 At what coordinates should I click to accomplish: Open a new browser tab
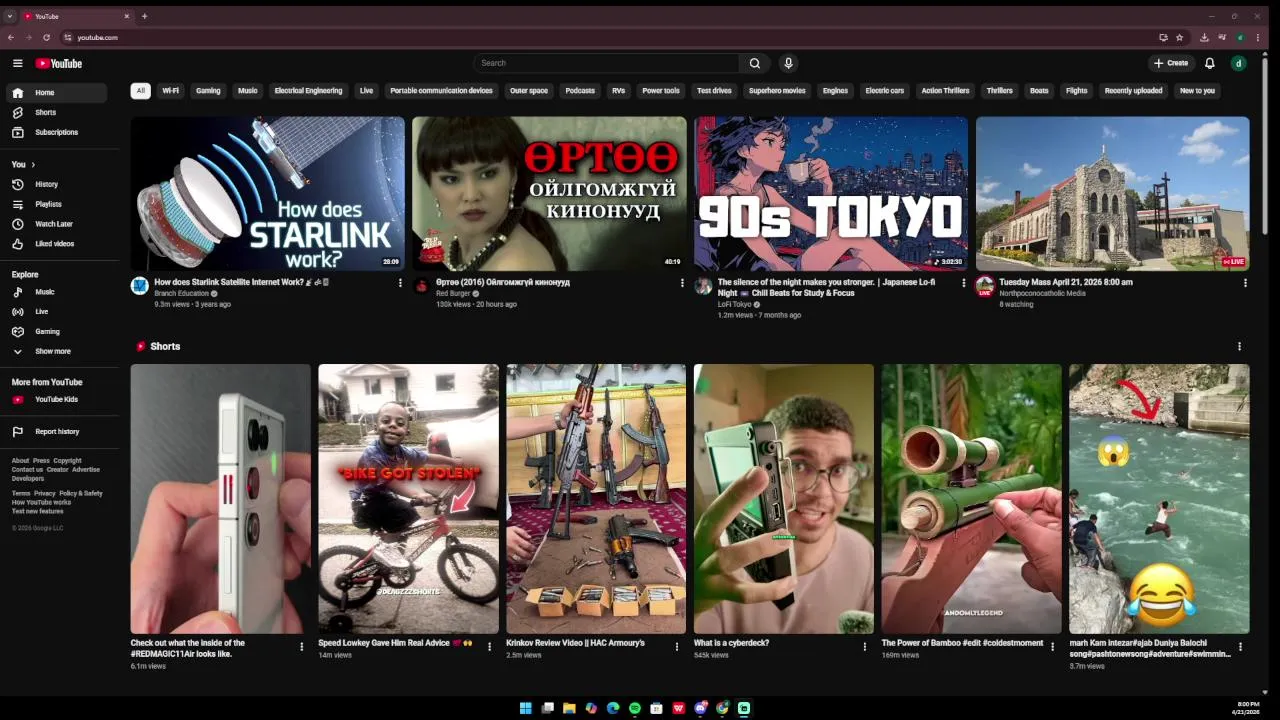pyautogui.click(x=144, y=16)
